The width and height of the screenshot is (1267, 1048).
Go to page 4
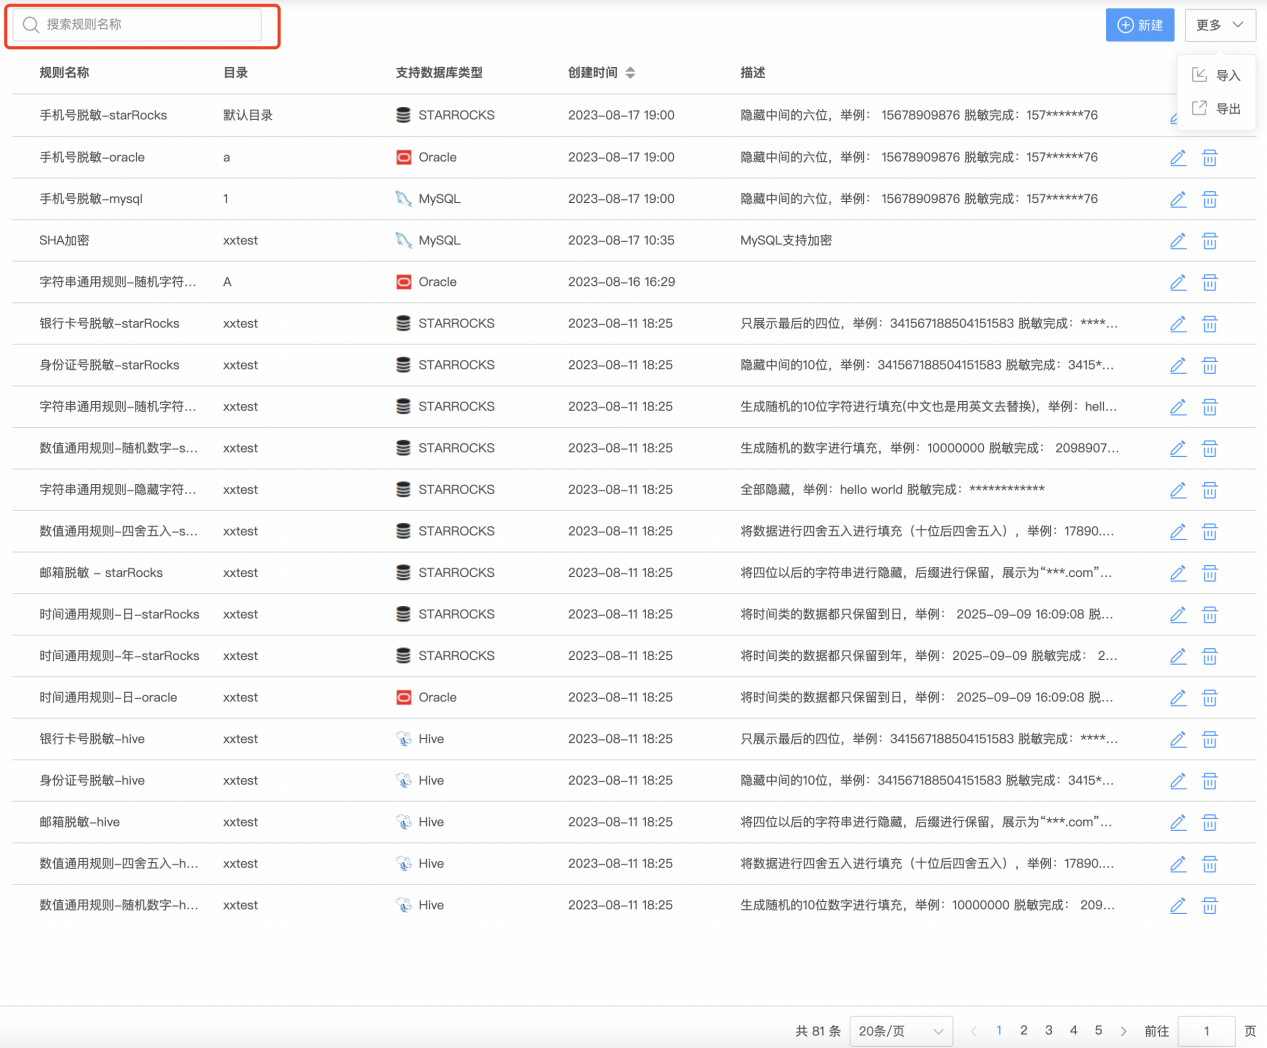1074,1030
